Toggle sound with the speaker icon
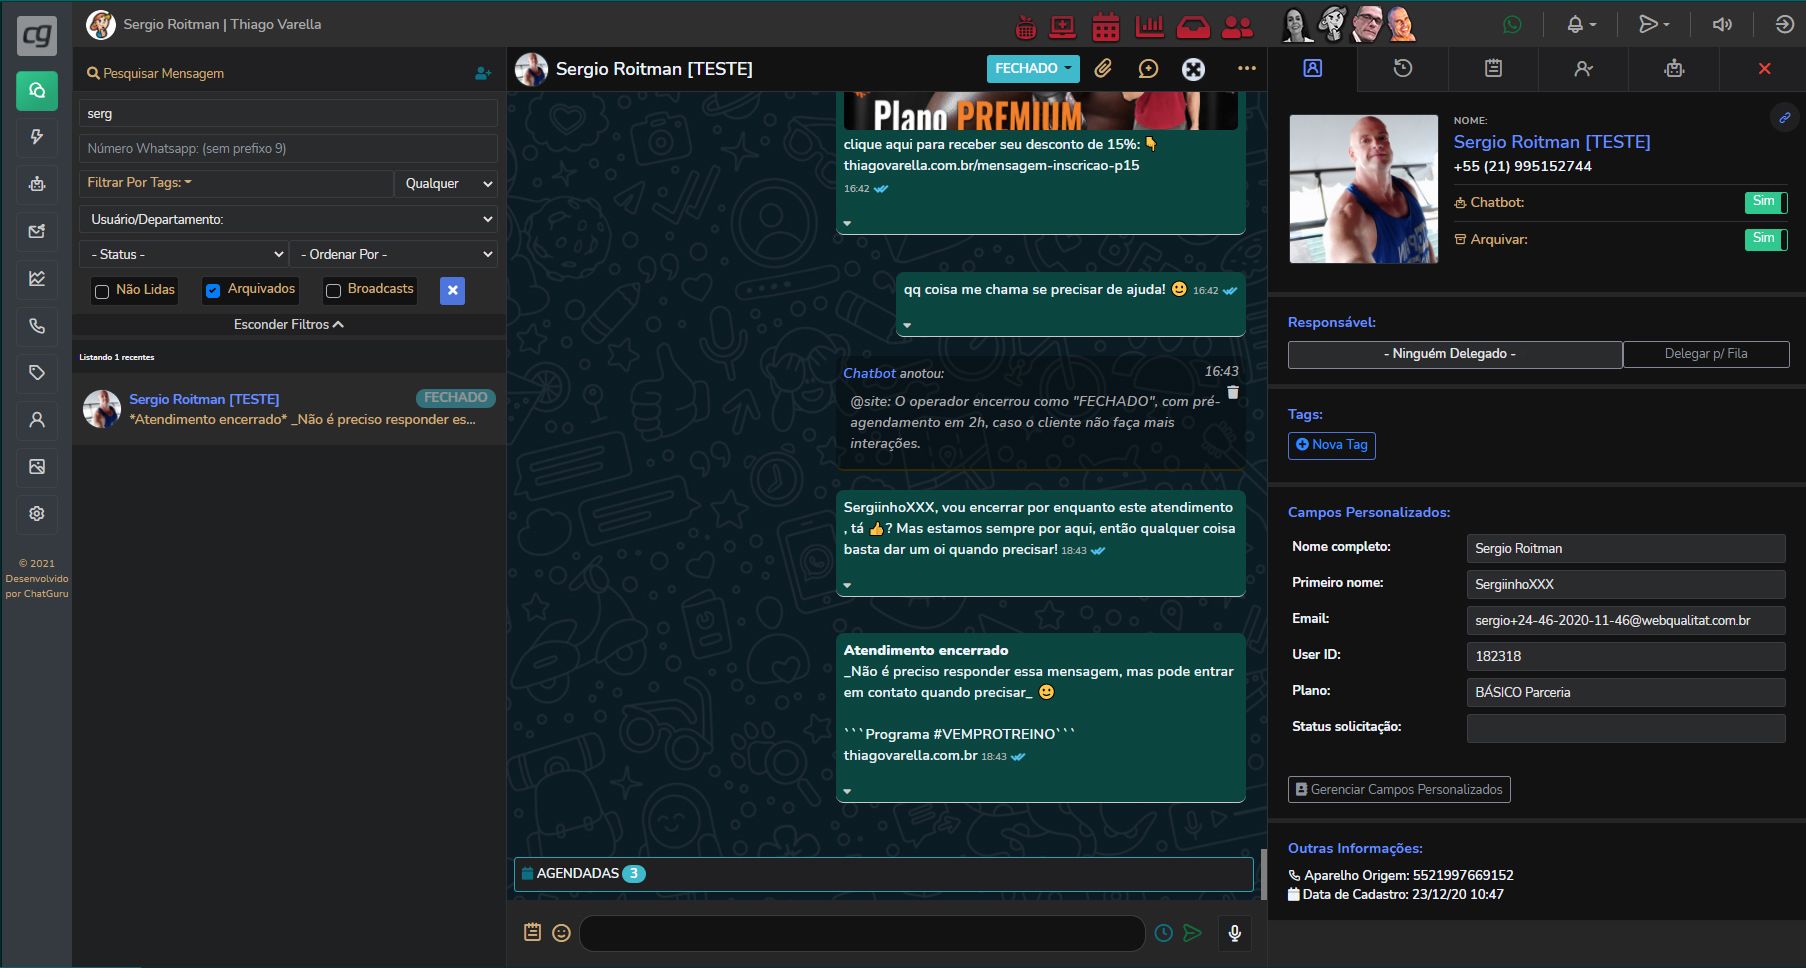Image resolution: width=1806 pixels, height=968 pixels. (x=1722, y=24)
